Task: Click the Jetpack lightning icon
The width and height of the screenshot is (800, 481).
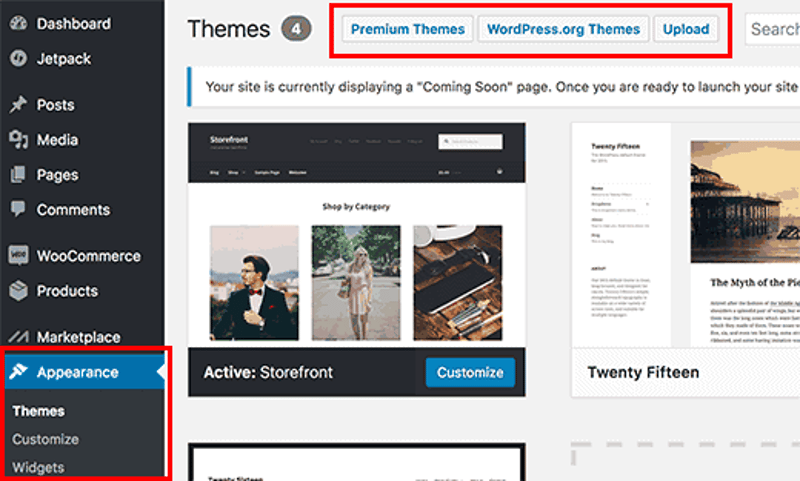Action: (x=18, y=58)
